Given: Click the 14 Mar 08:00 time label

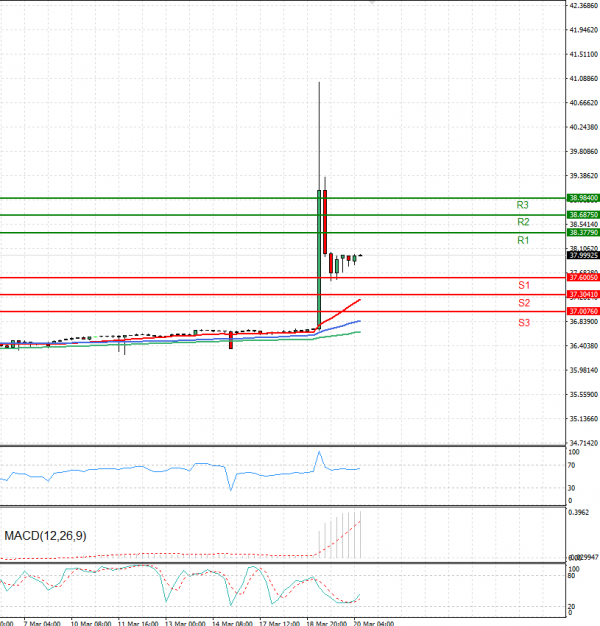Looking at the screenshot, I should coord(232,623).
